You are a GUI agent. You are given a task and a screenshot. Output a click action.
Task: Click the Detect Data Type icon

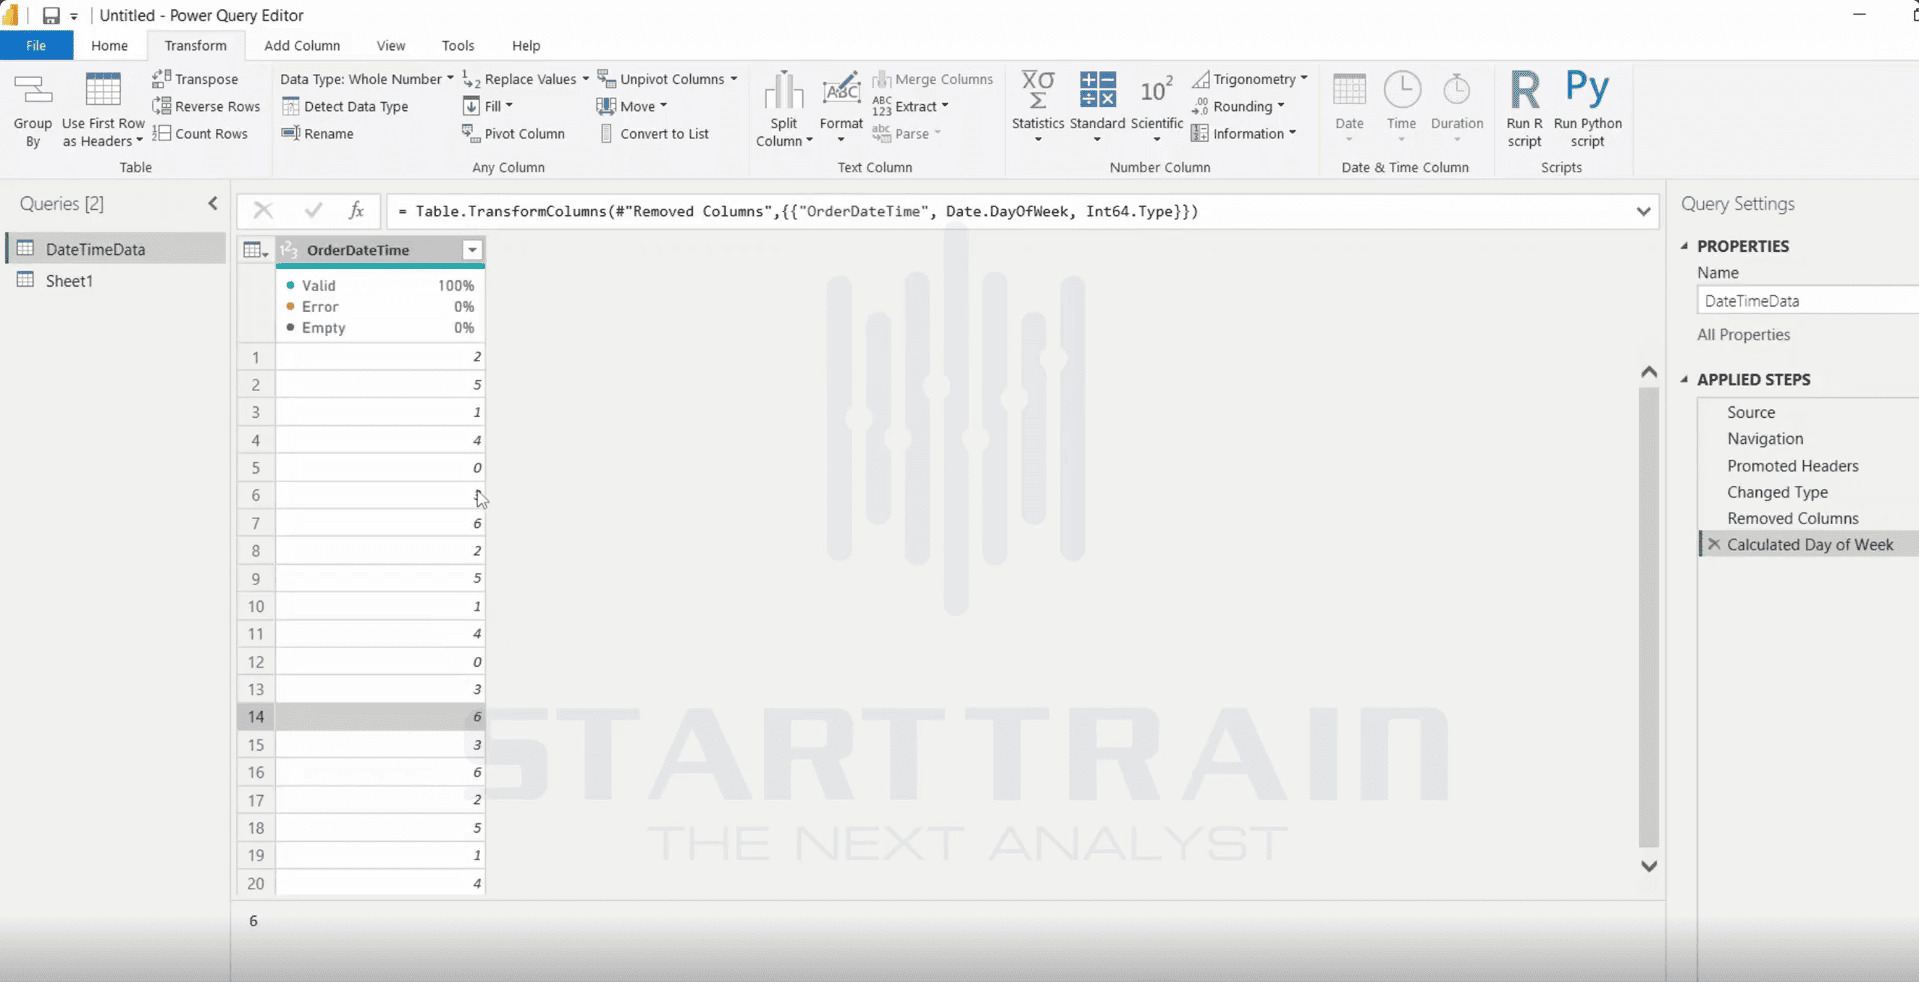tap(291, 106)
